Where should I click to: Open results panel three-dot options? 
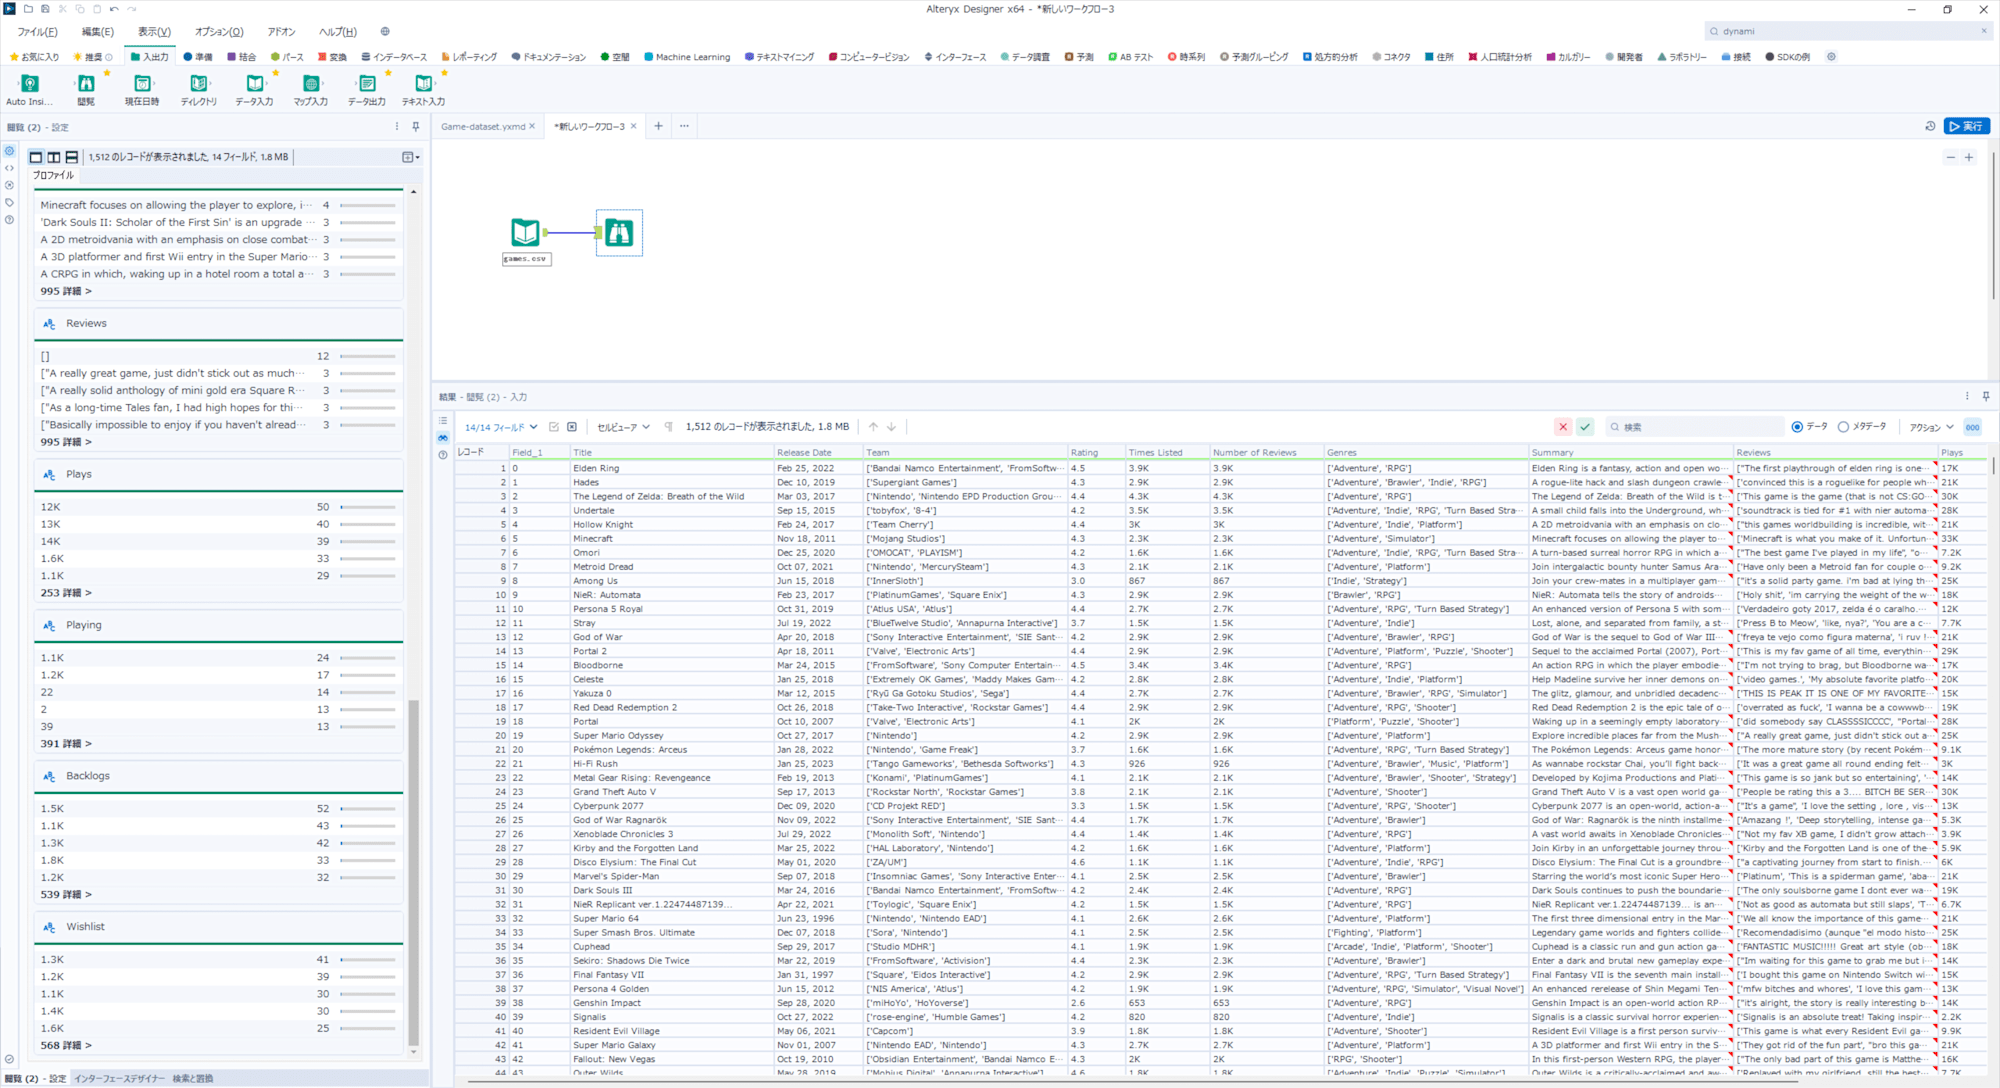coord(1967,397)
